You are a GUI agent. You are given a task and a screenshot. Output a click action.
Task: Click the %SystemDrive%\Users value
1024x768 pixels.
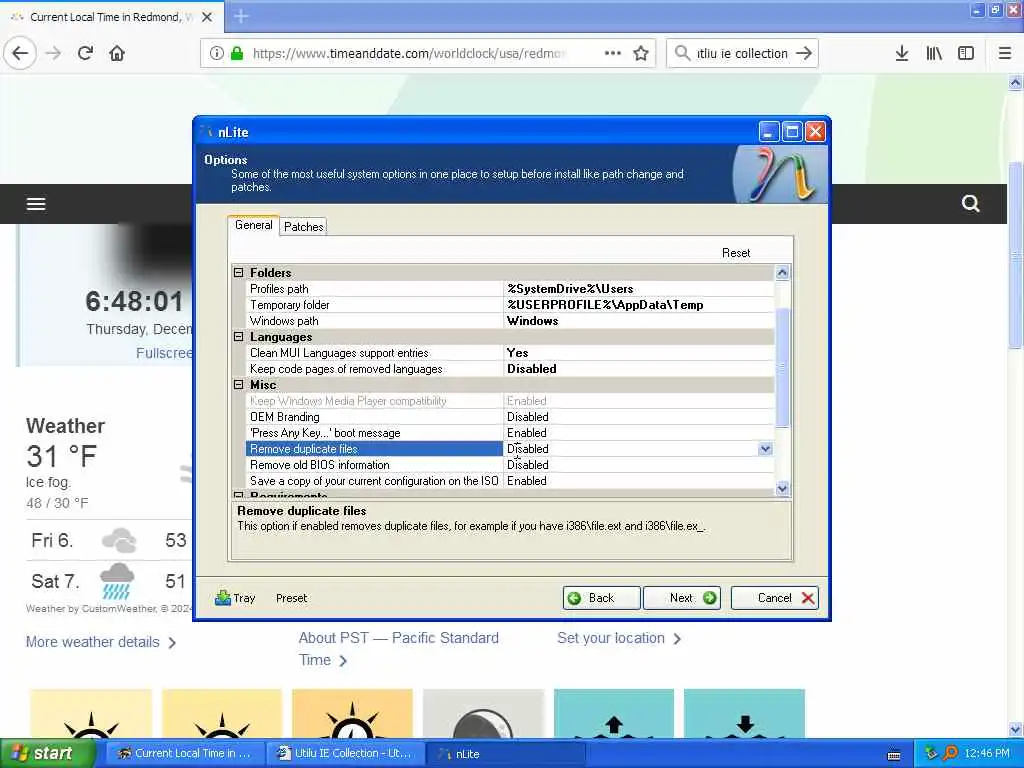click(570, 289)
